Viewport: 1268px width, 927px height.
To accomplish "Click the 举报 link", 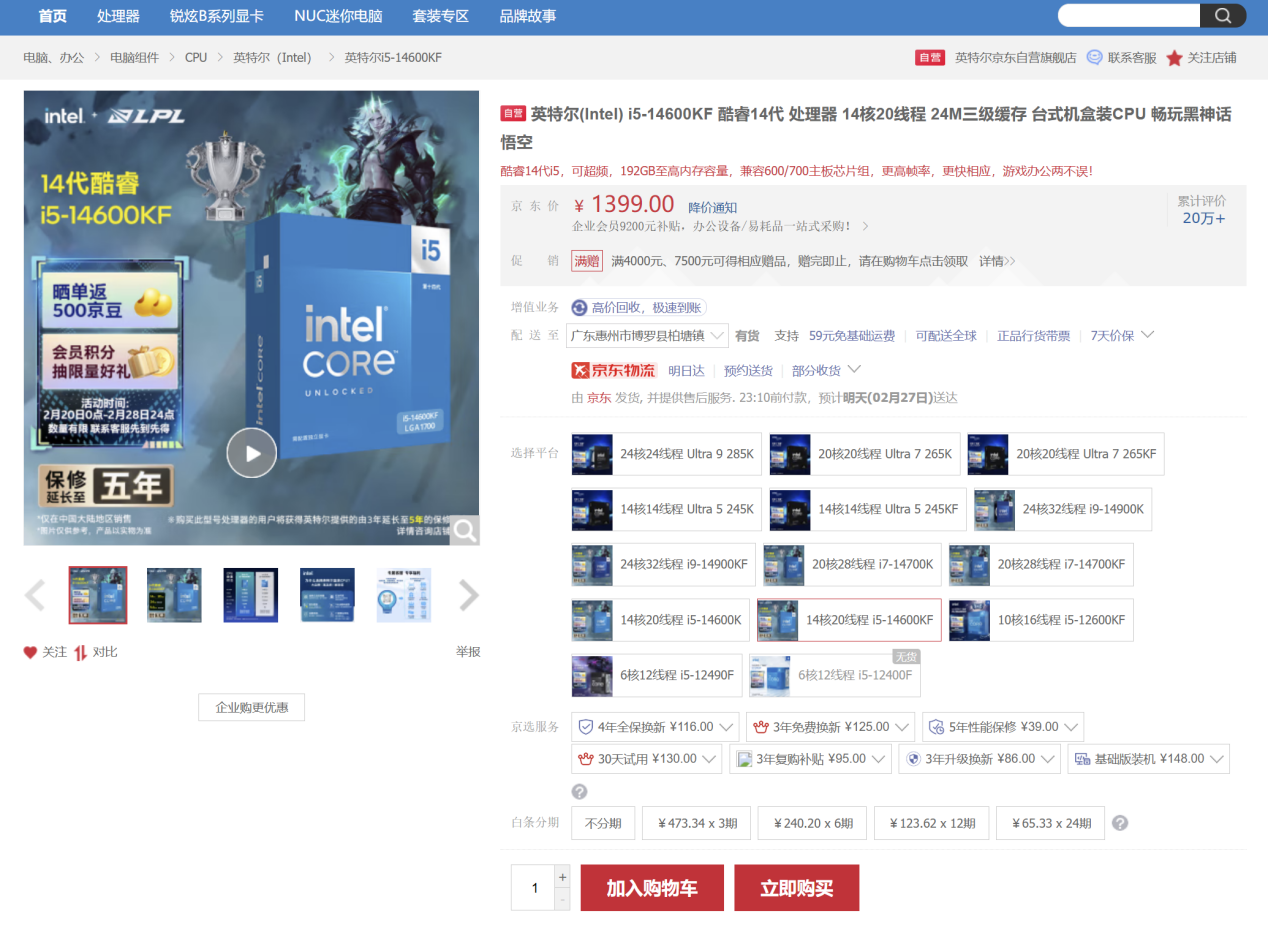I will point(468,652).
